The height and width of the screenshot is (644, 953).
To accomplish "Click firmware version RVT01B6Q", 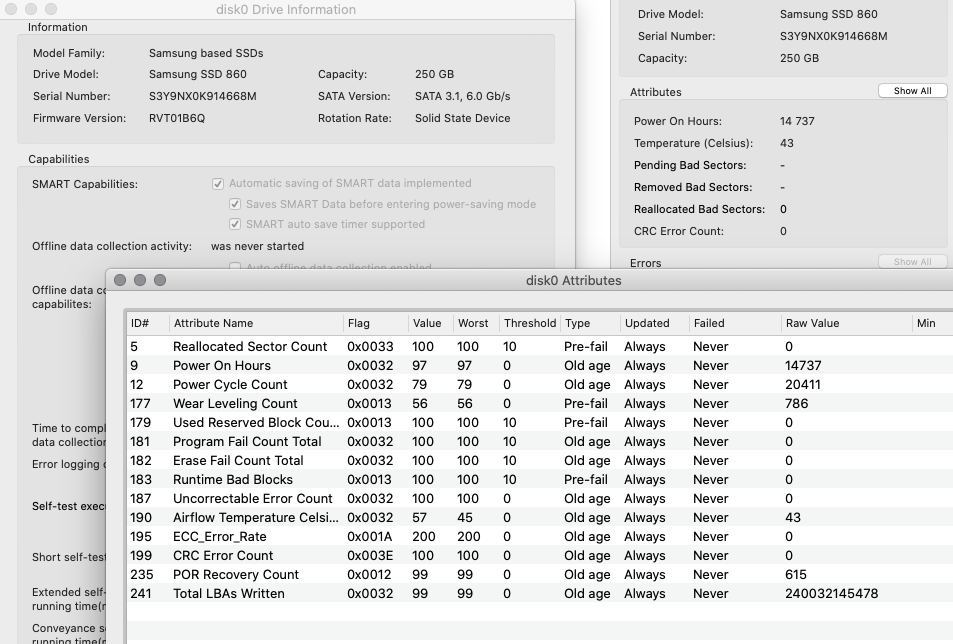I will [177, 118].
